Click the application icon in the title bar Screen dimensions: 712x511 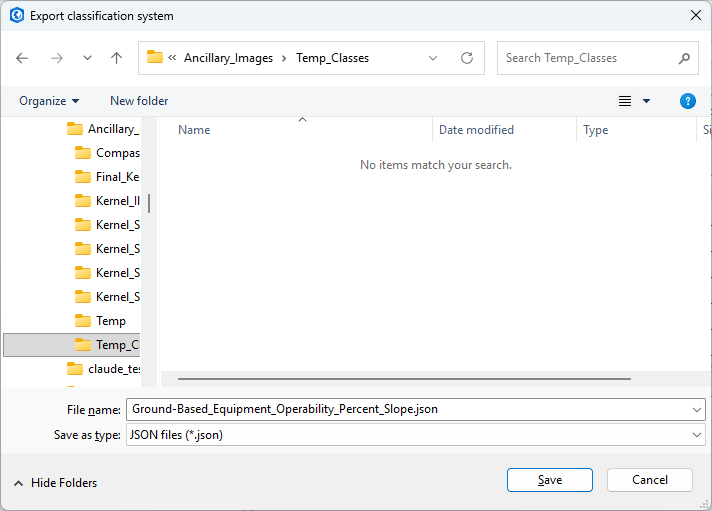(x=16, y=15)
